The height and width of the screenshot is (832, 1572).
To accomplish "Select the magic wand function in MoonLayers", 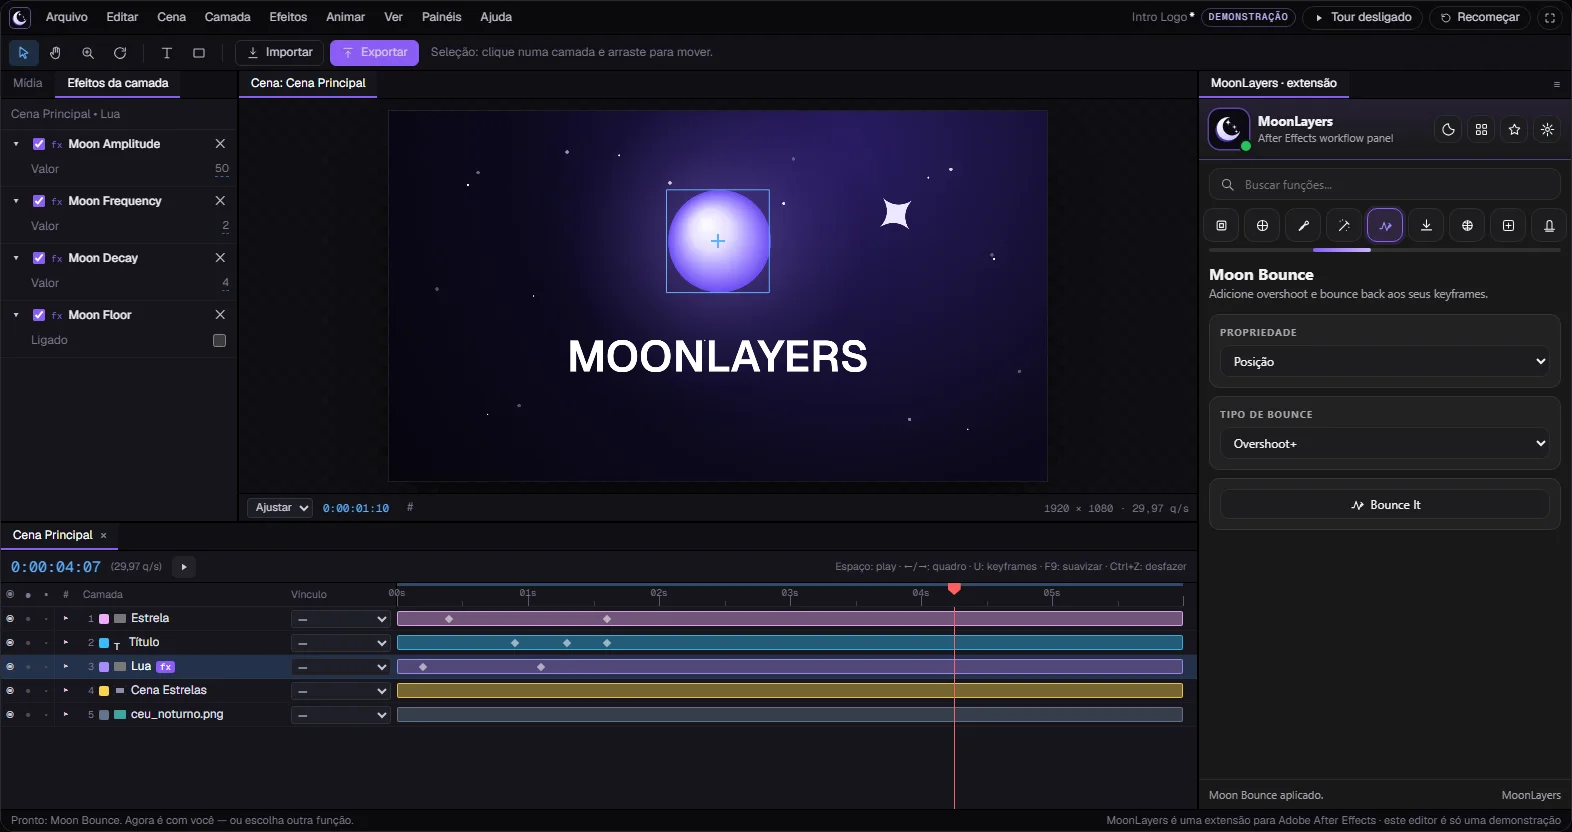I will click(x=1344, y=226).
